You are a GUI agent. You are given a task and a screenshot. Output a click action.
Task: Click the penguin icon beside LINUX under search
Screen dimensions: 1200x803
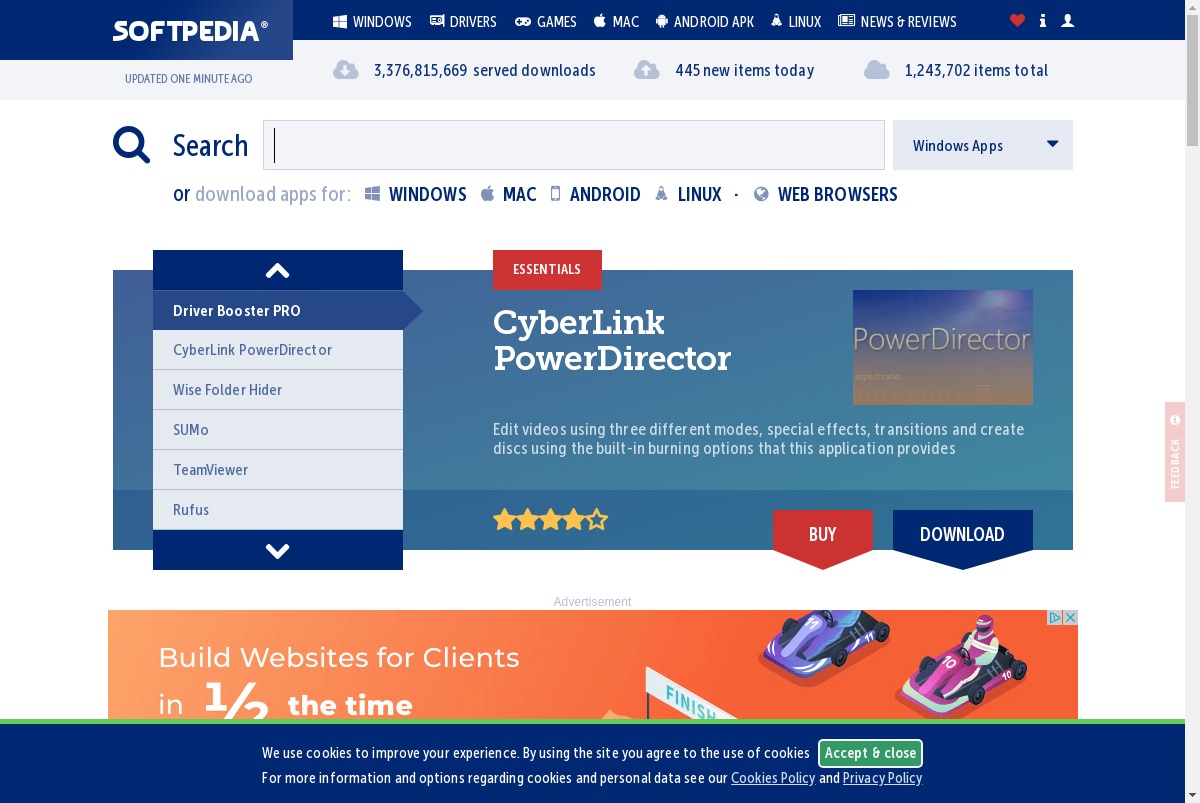coord(661,194)
